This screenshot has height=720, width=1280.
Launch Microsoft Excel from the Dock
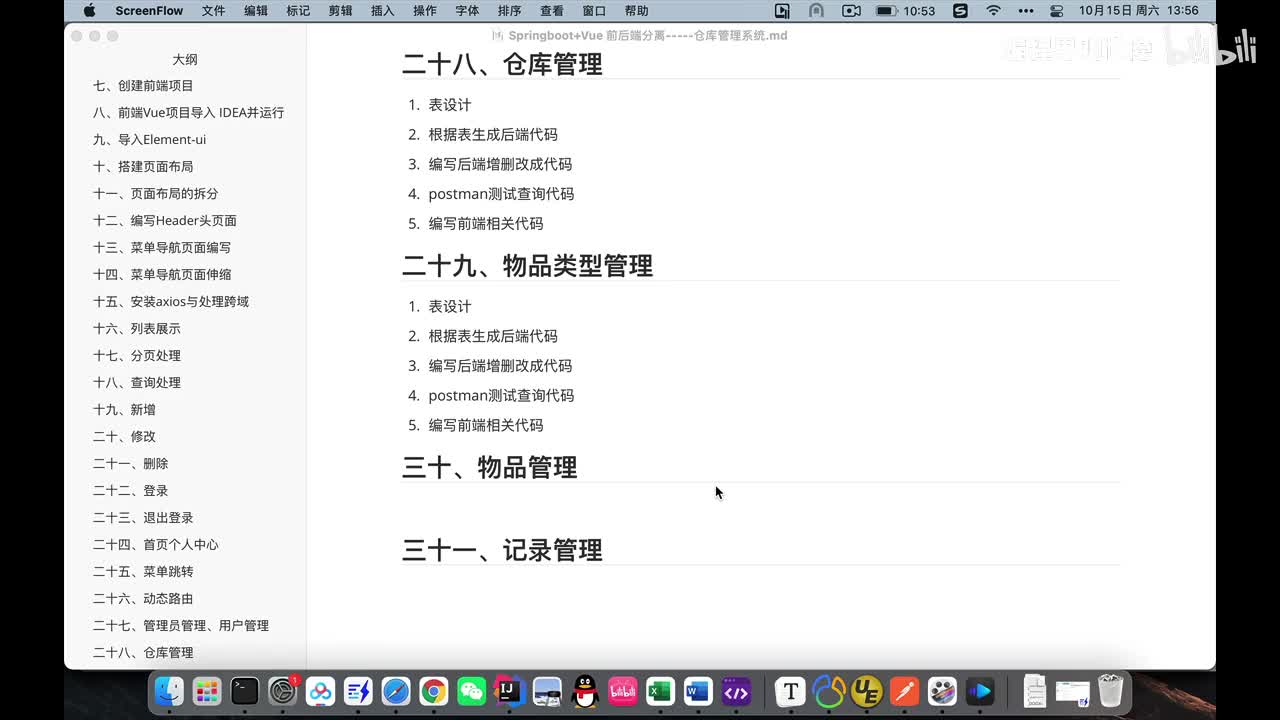click(660, 691)
